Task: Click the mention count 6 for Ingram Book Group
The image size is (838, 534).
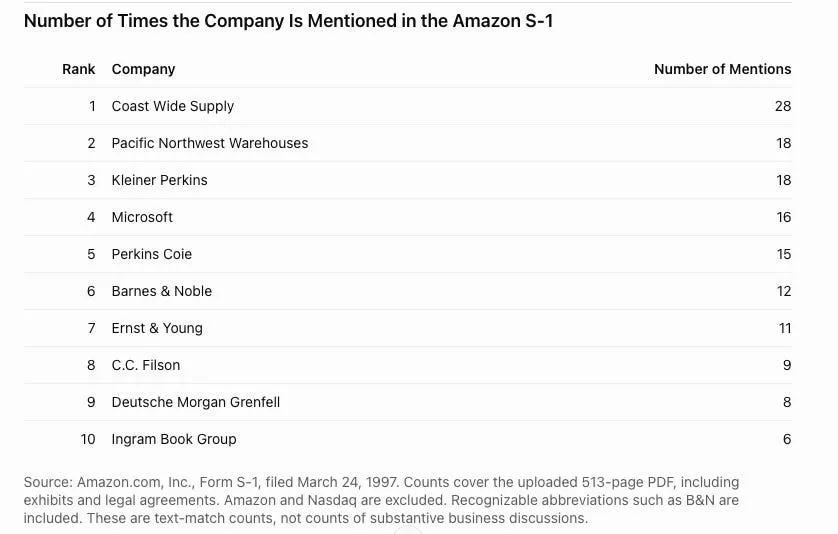Action: 787,439
